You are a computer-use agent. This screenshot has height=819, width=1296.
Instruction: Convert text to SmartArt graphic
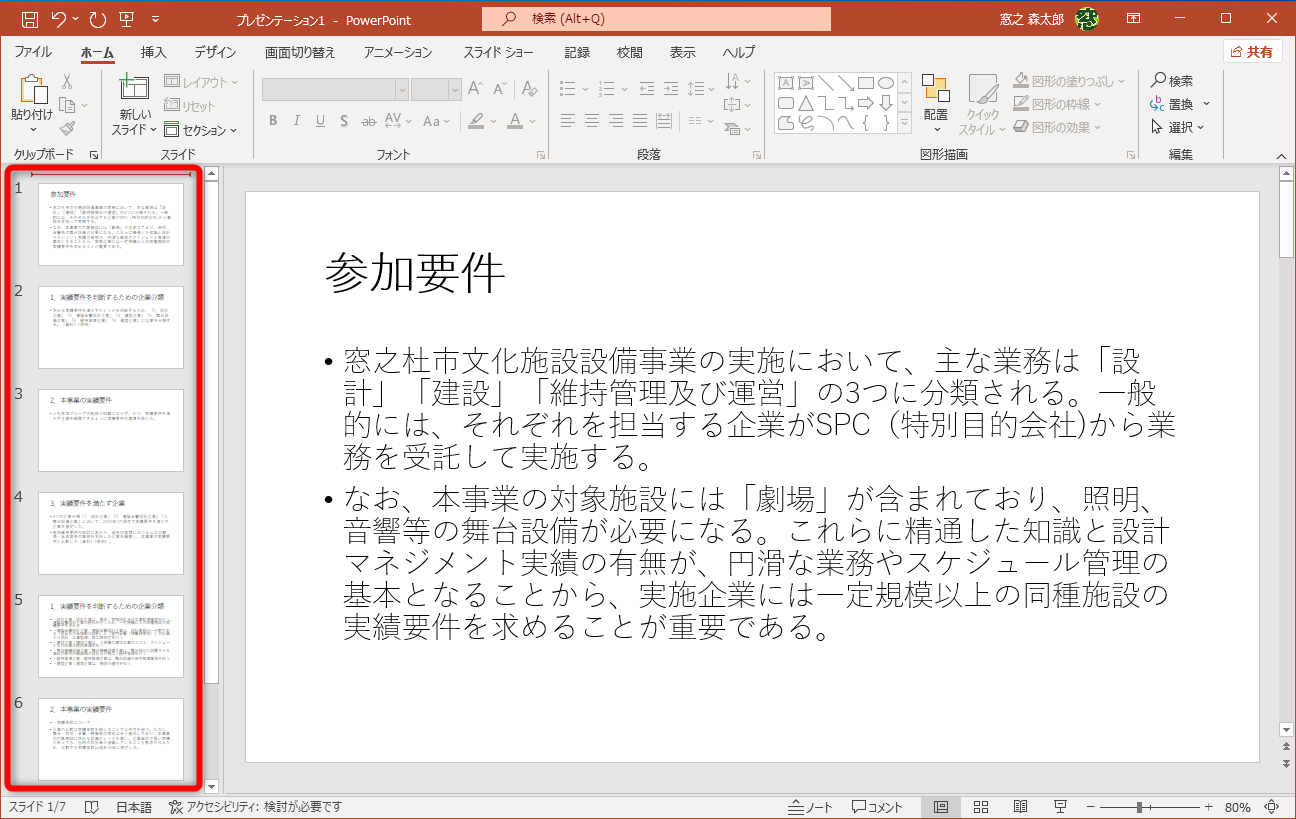click(736, 128)
